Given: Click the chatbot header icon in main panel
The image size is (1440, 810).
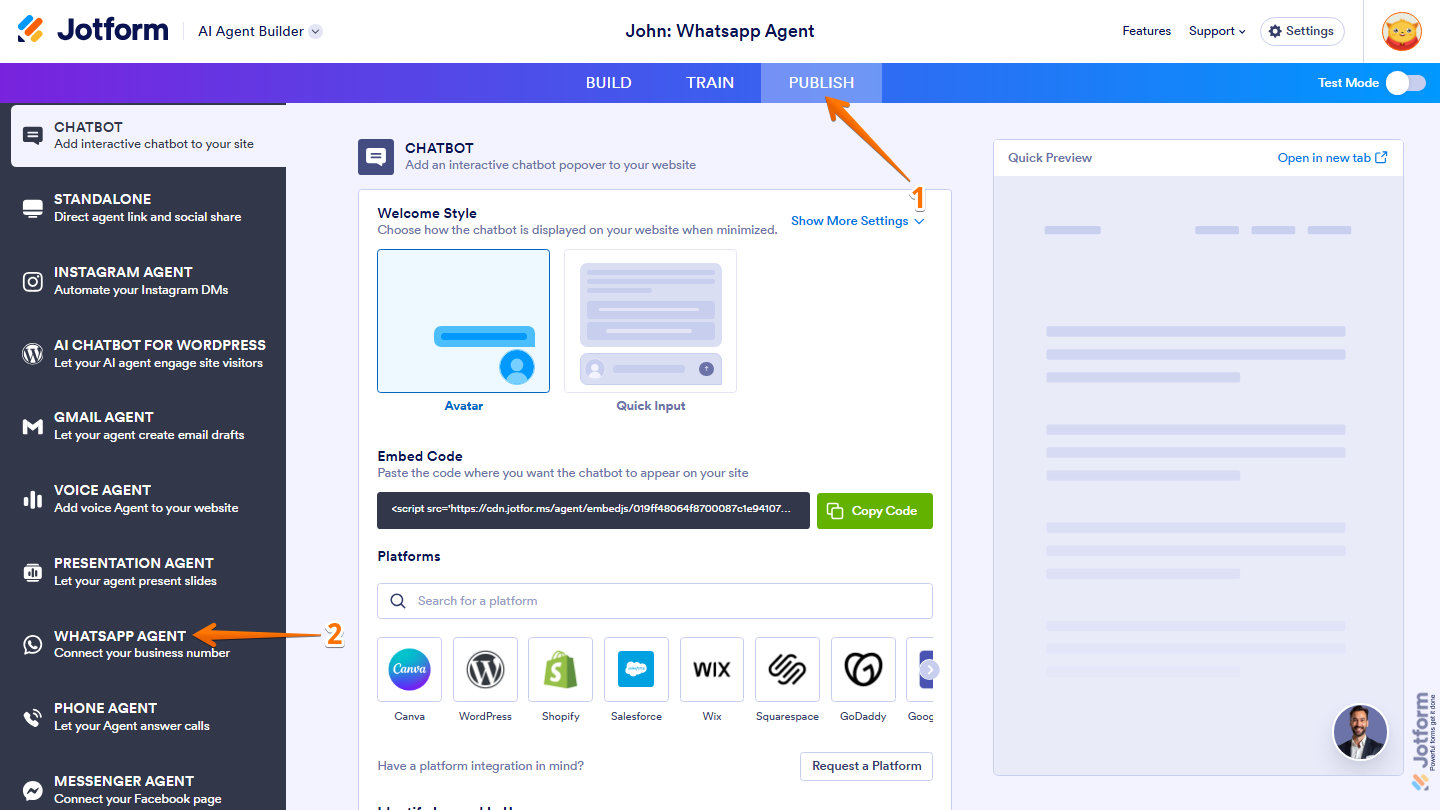Looking at the screenshot, I should [x=376, y=157].
